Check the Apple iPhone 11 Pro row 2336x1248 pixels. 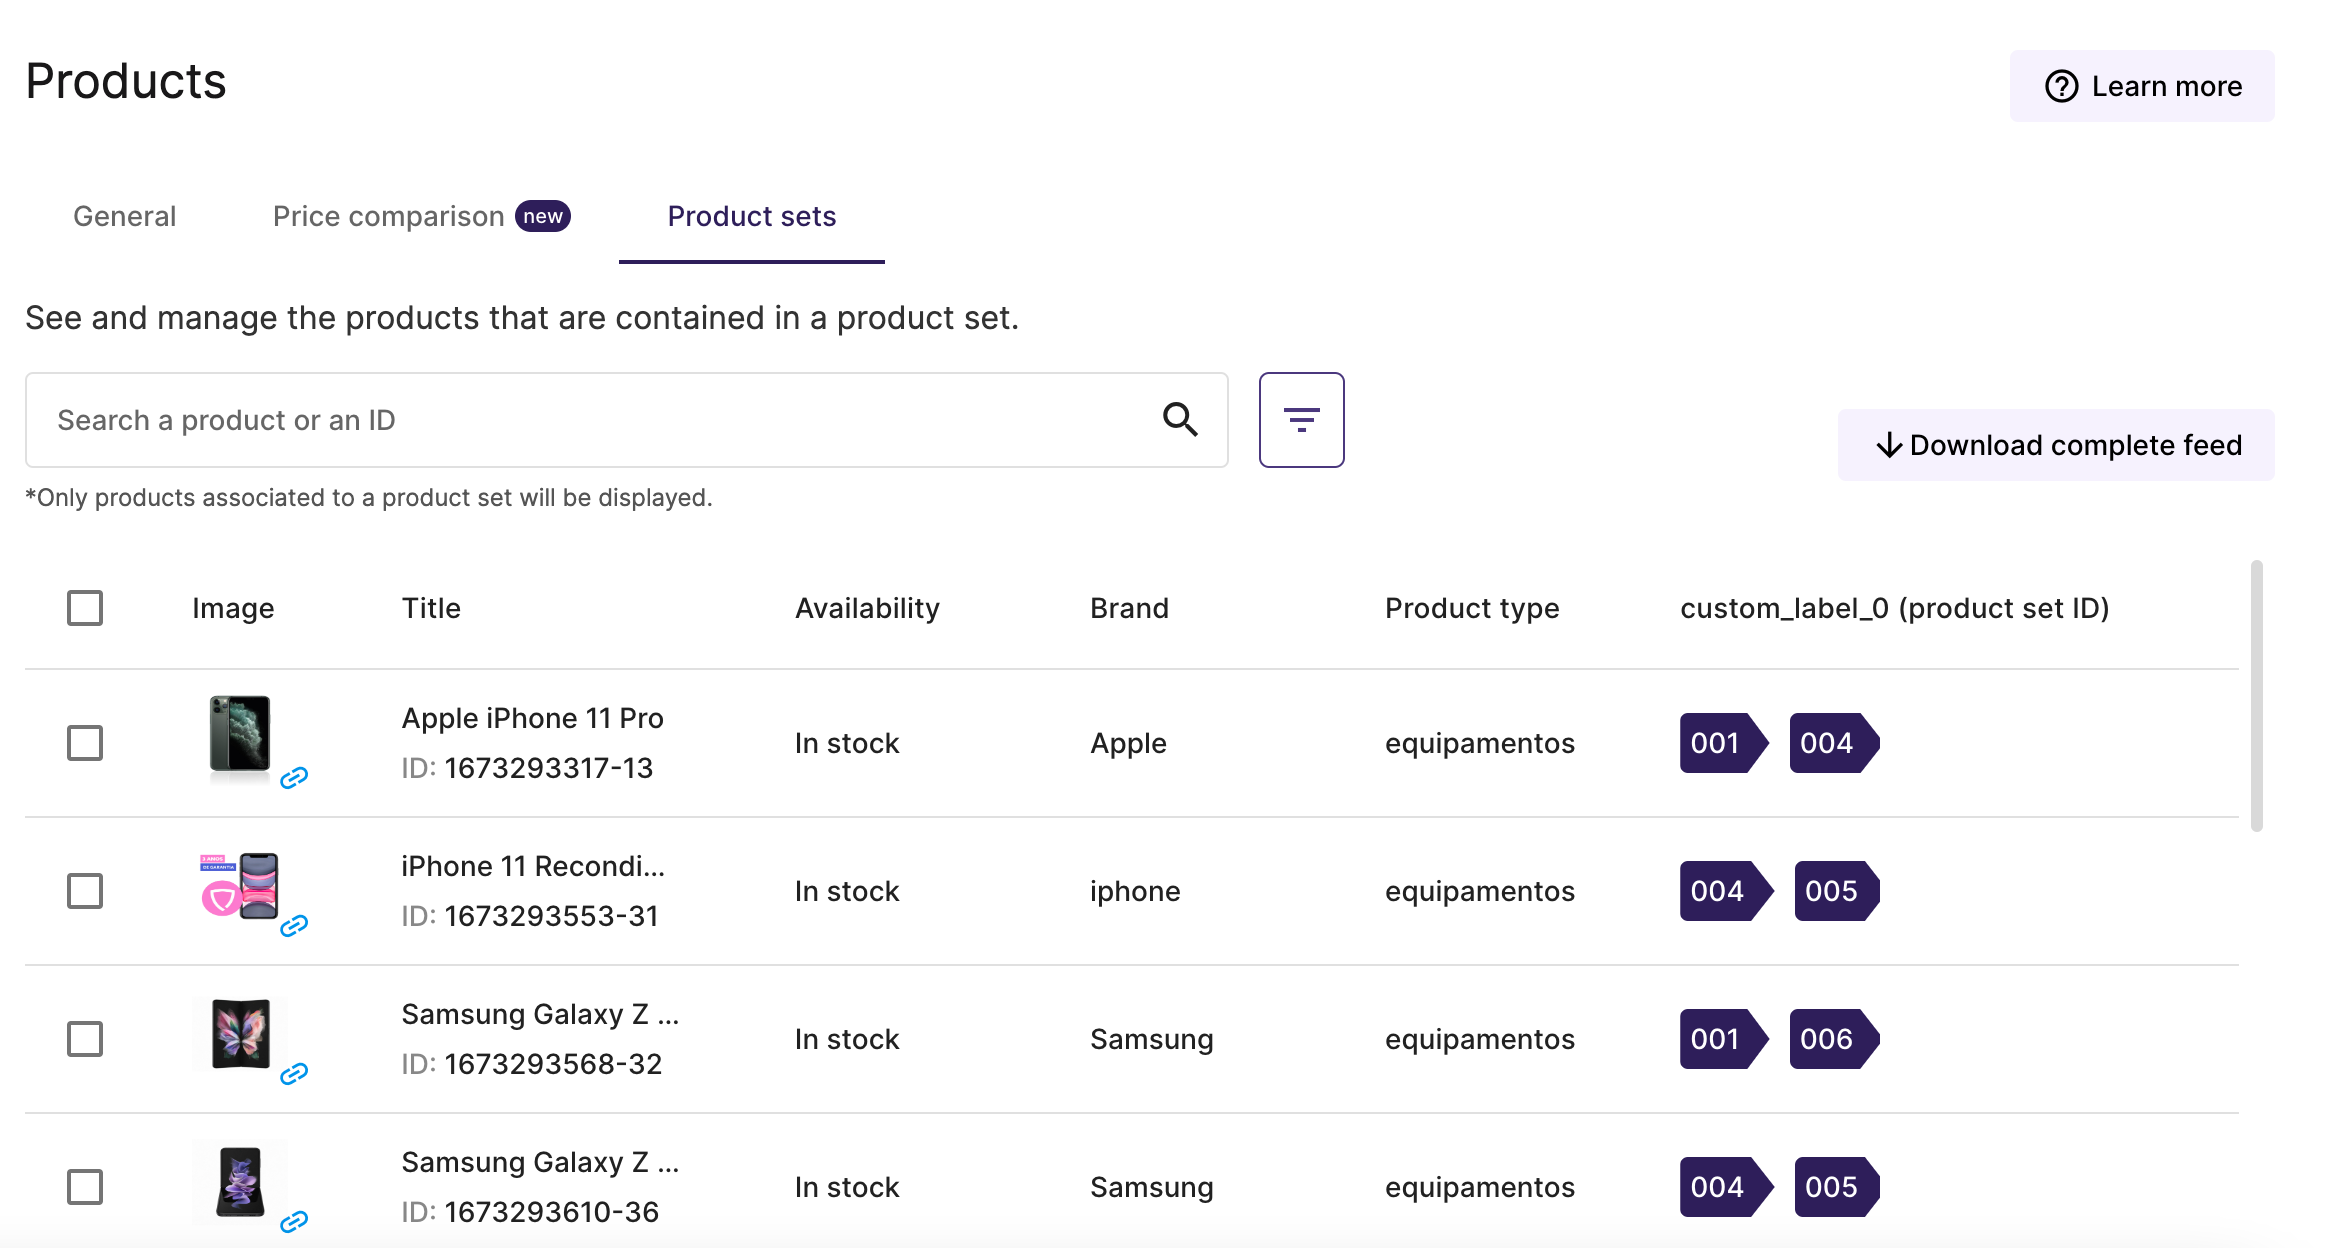coord(85,743)
